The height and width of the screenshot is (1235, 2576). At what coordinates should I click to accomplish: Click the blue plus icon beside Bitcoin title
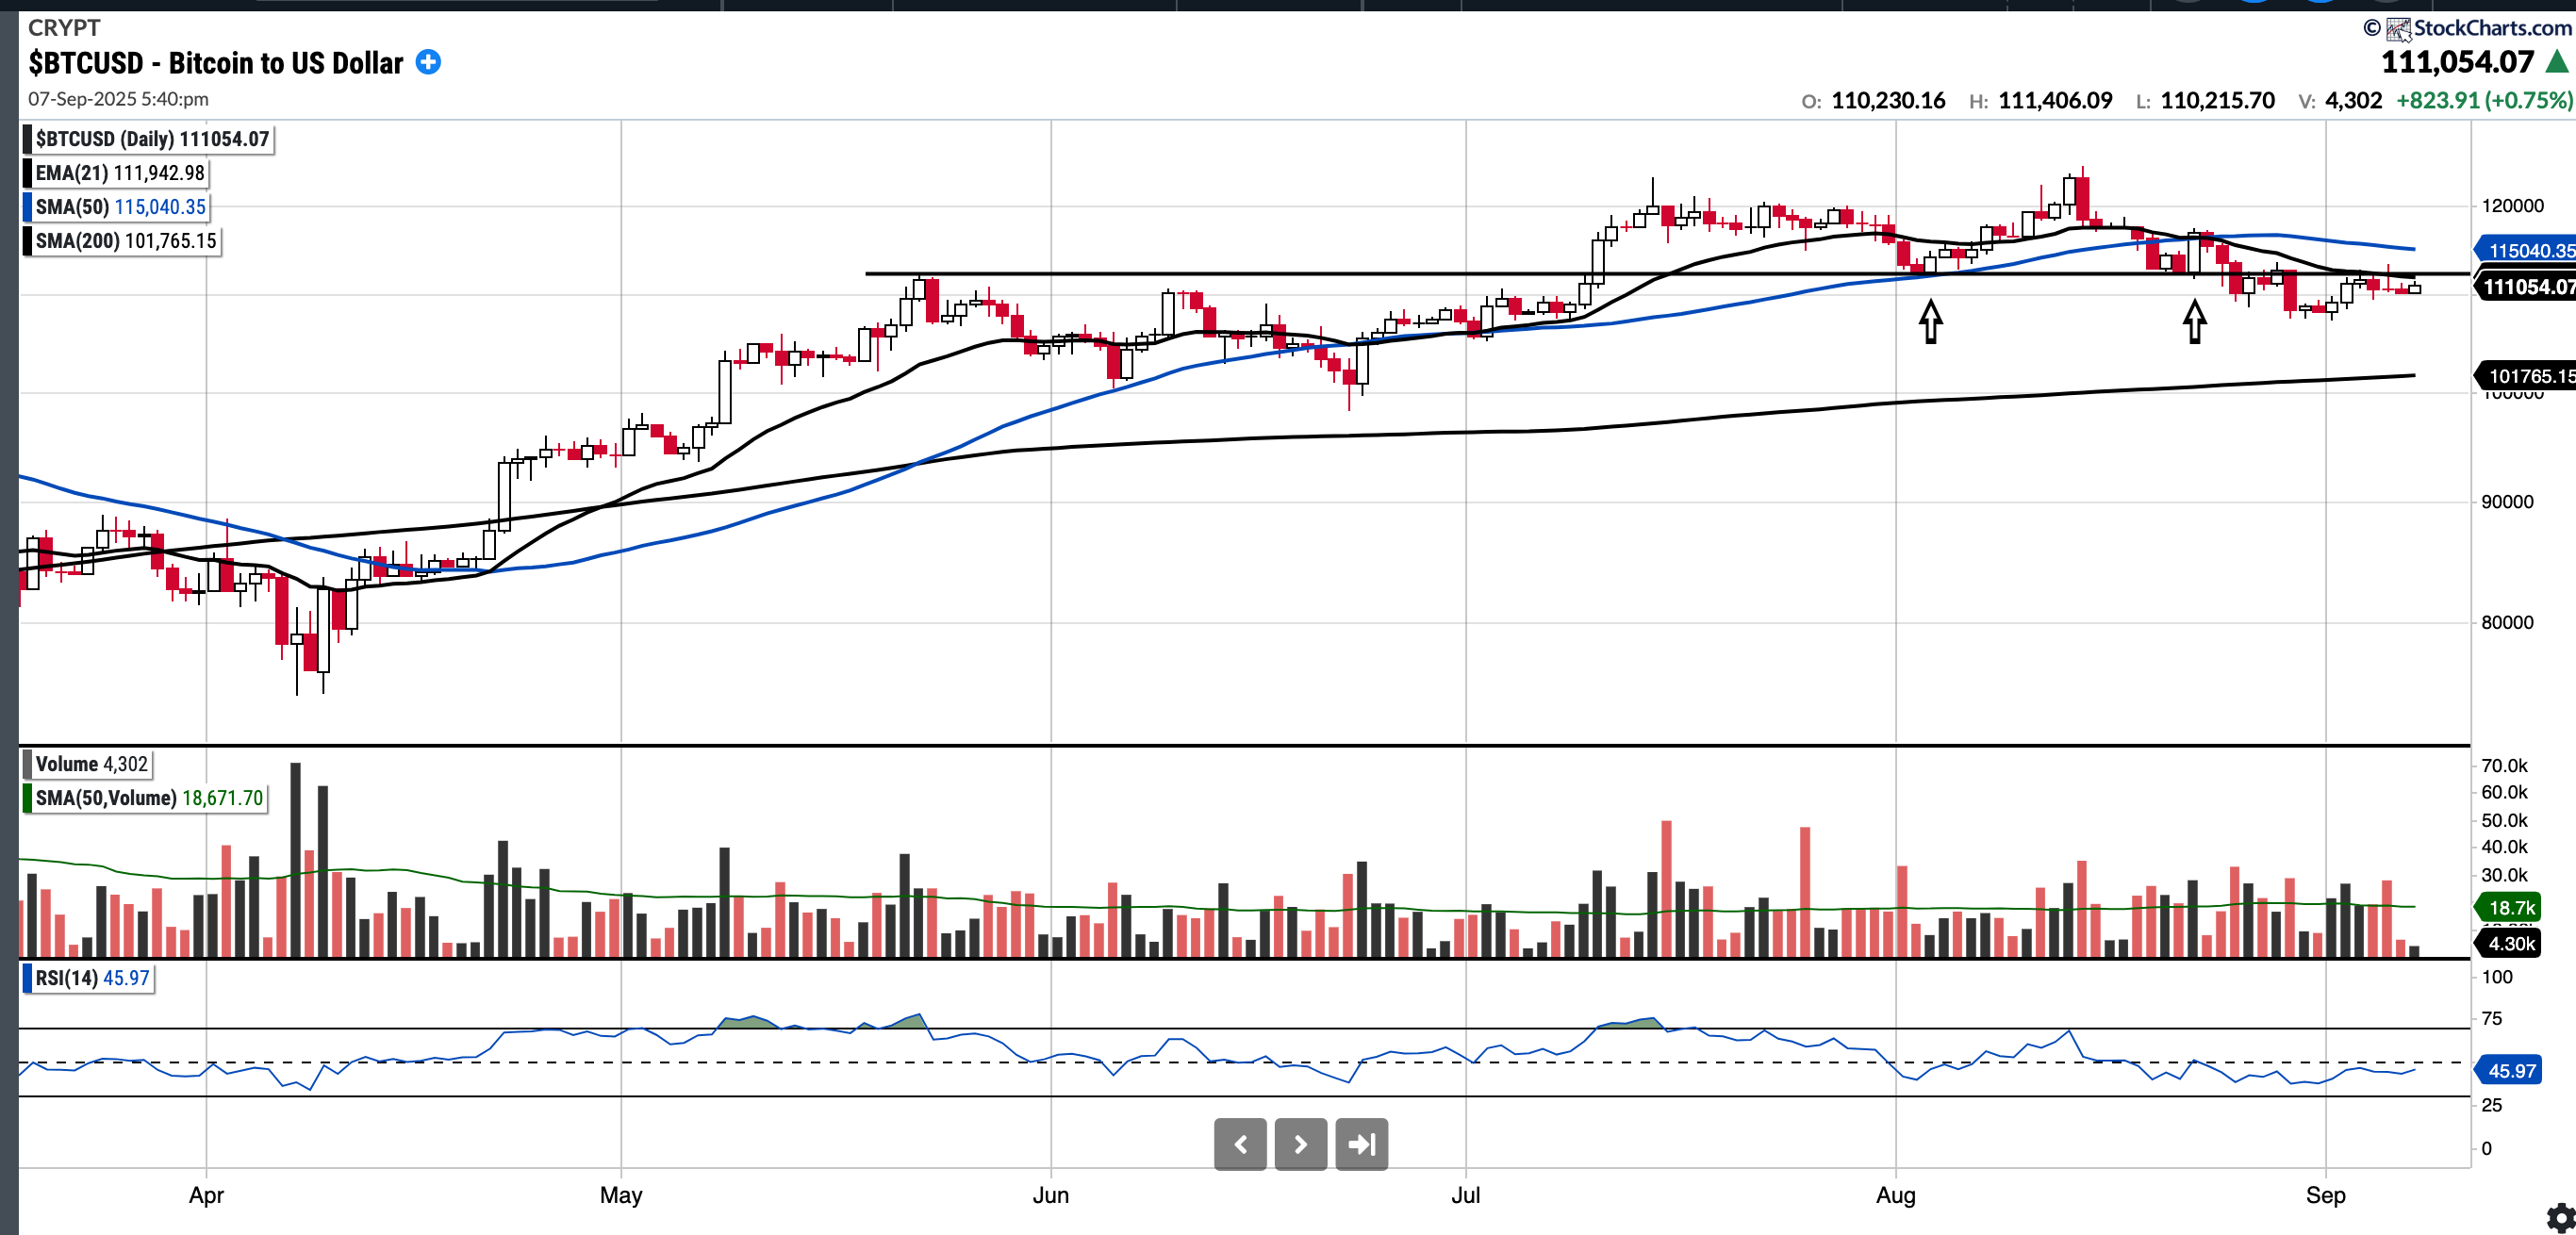tap(428, 62)
